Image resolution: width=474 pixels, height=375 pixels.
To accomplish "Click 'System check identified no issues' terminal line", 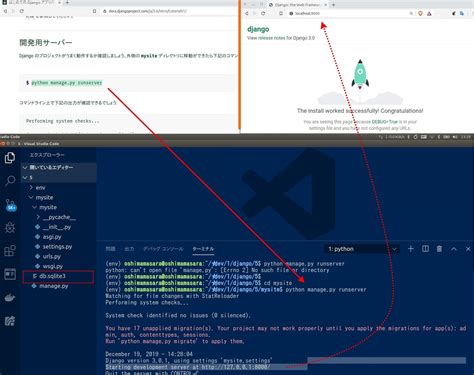I will 178,315.
